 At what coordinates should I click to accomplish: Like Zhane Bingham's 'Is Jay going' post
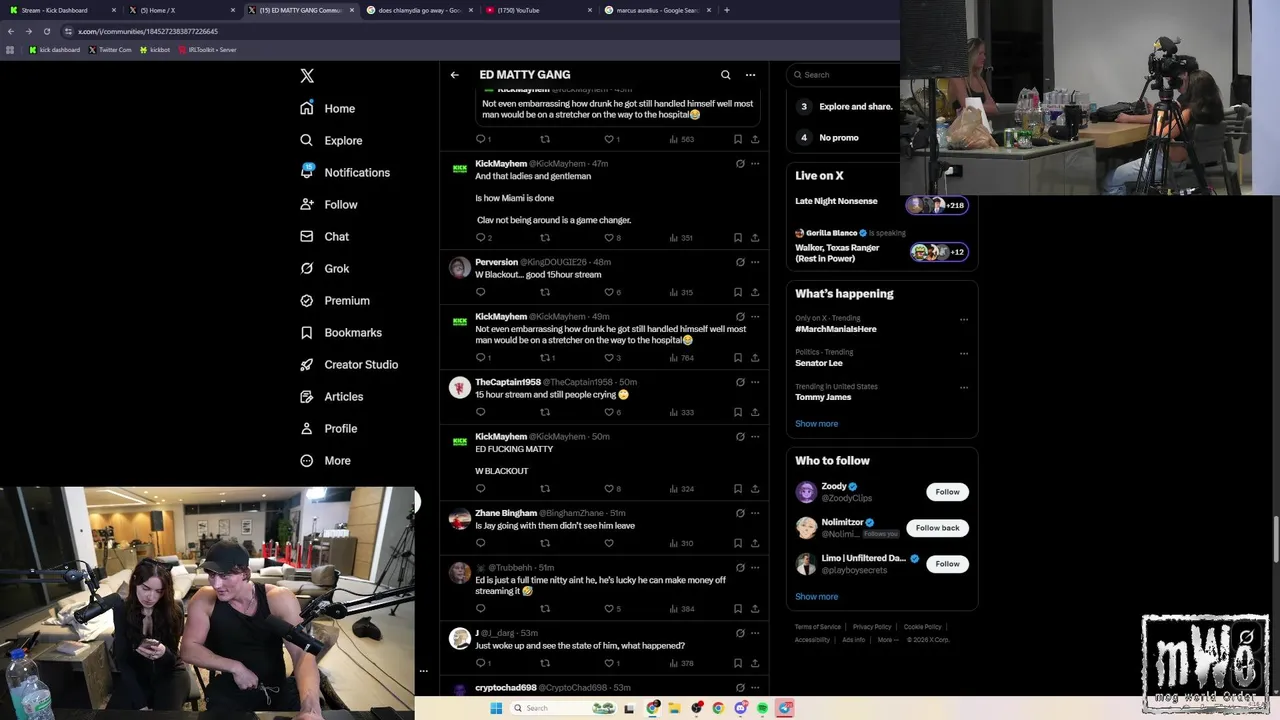point(609,543)
